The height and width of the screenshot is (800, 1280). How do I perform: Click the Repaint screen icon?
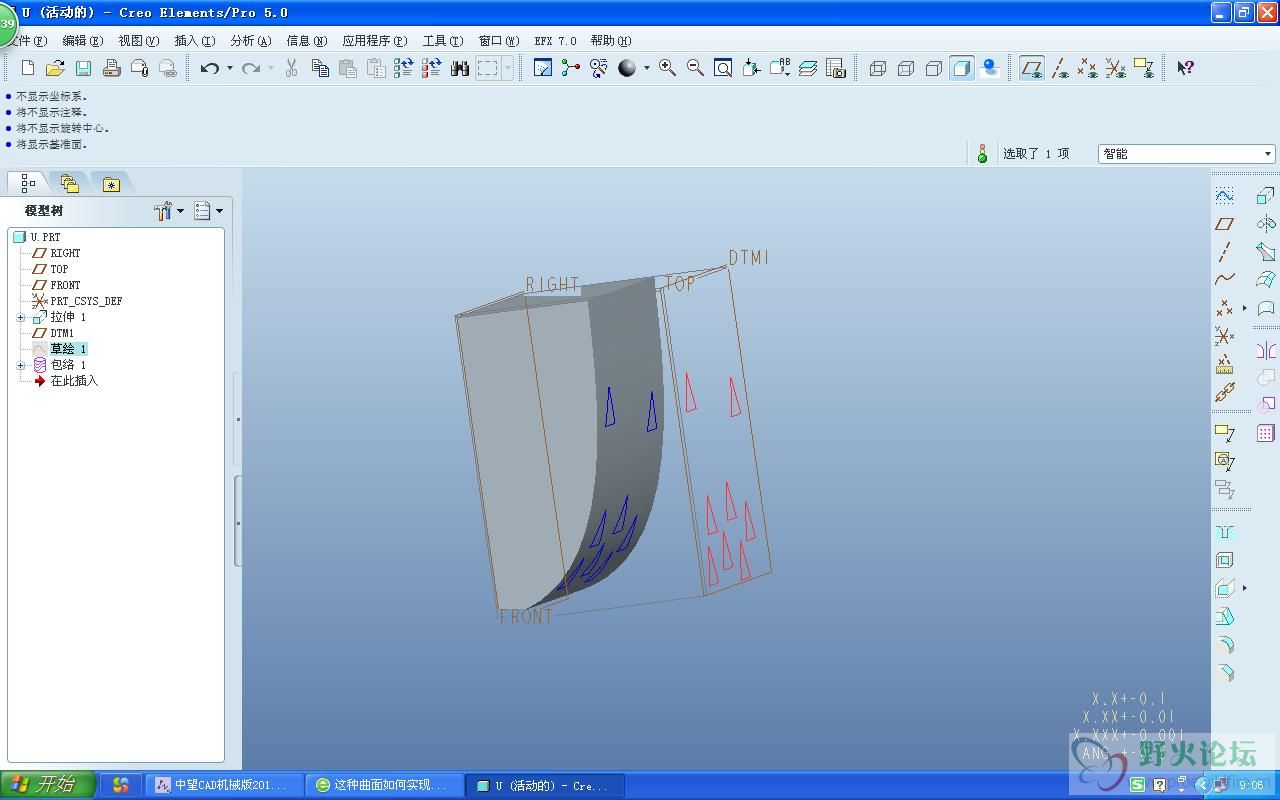543,68
